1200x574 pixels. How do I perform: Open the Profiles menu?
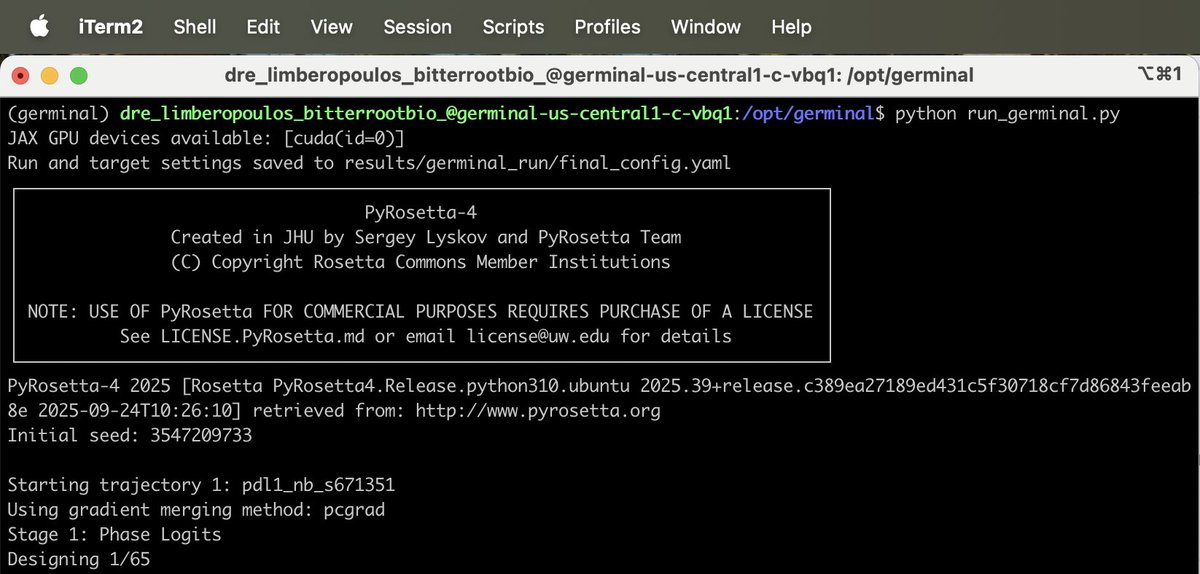point(607,27)
